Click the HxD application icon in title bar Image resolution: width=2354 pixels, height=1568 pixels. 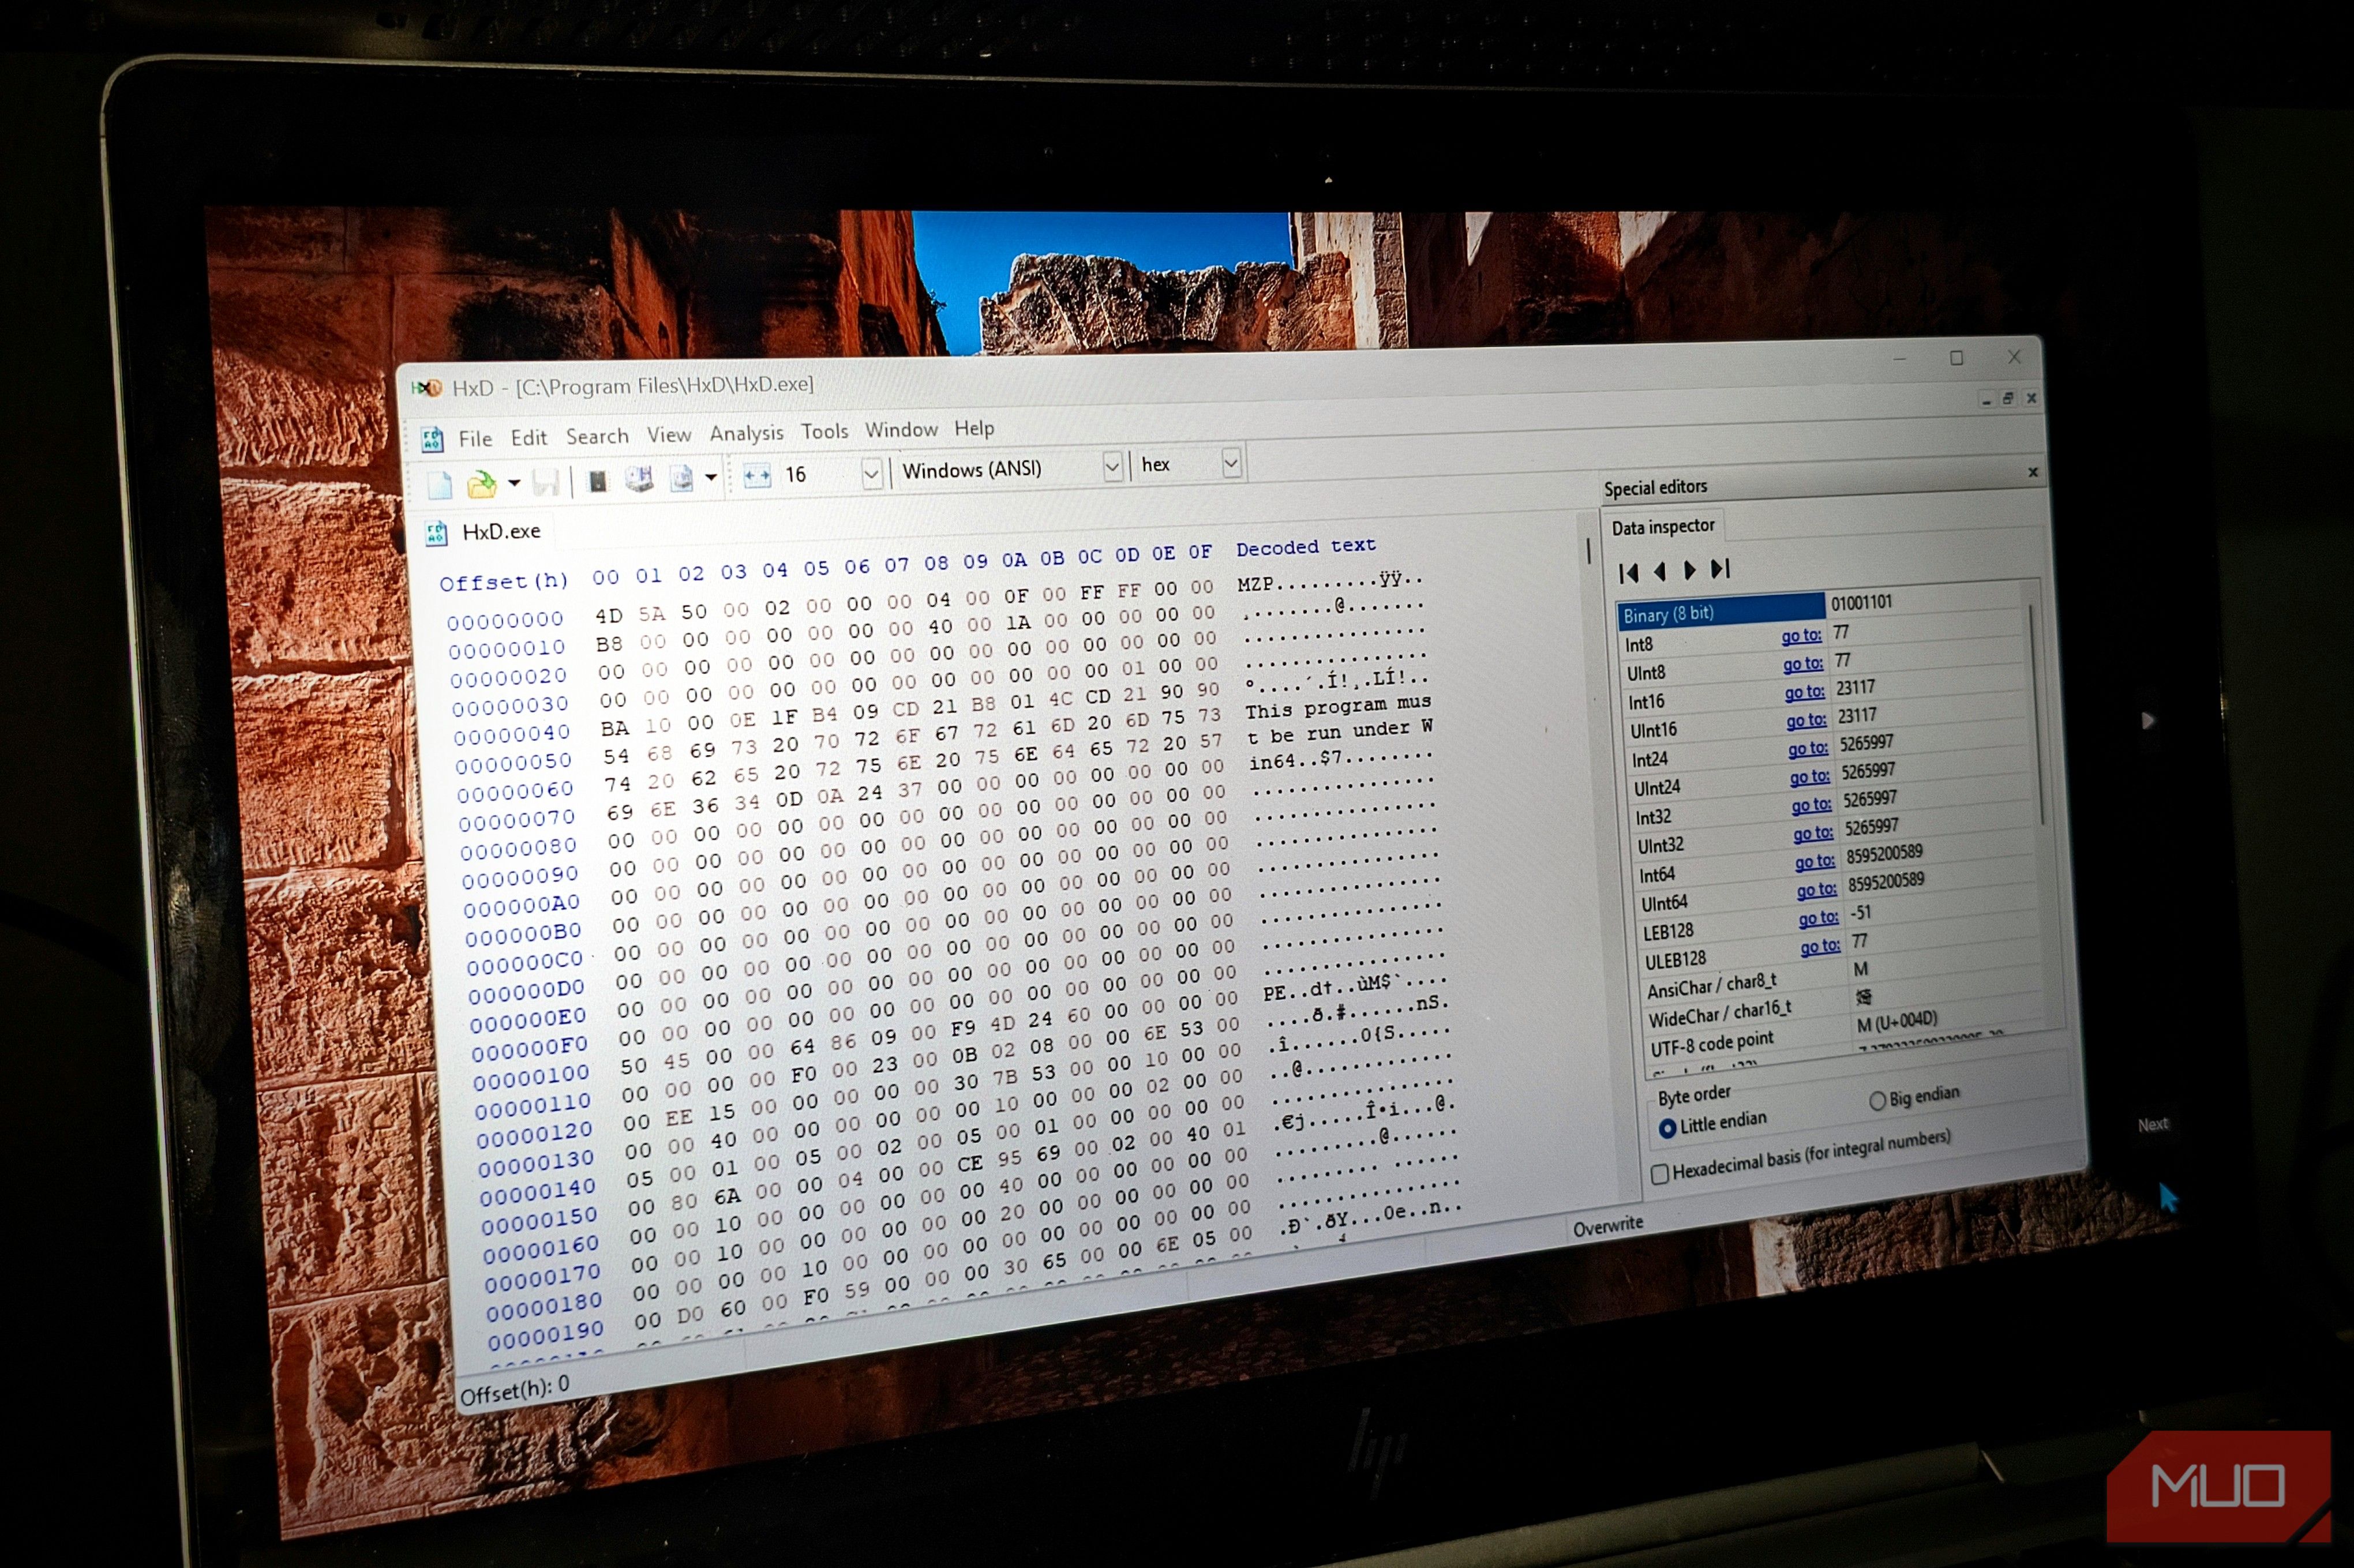427,388
